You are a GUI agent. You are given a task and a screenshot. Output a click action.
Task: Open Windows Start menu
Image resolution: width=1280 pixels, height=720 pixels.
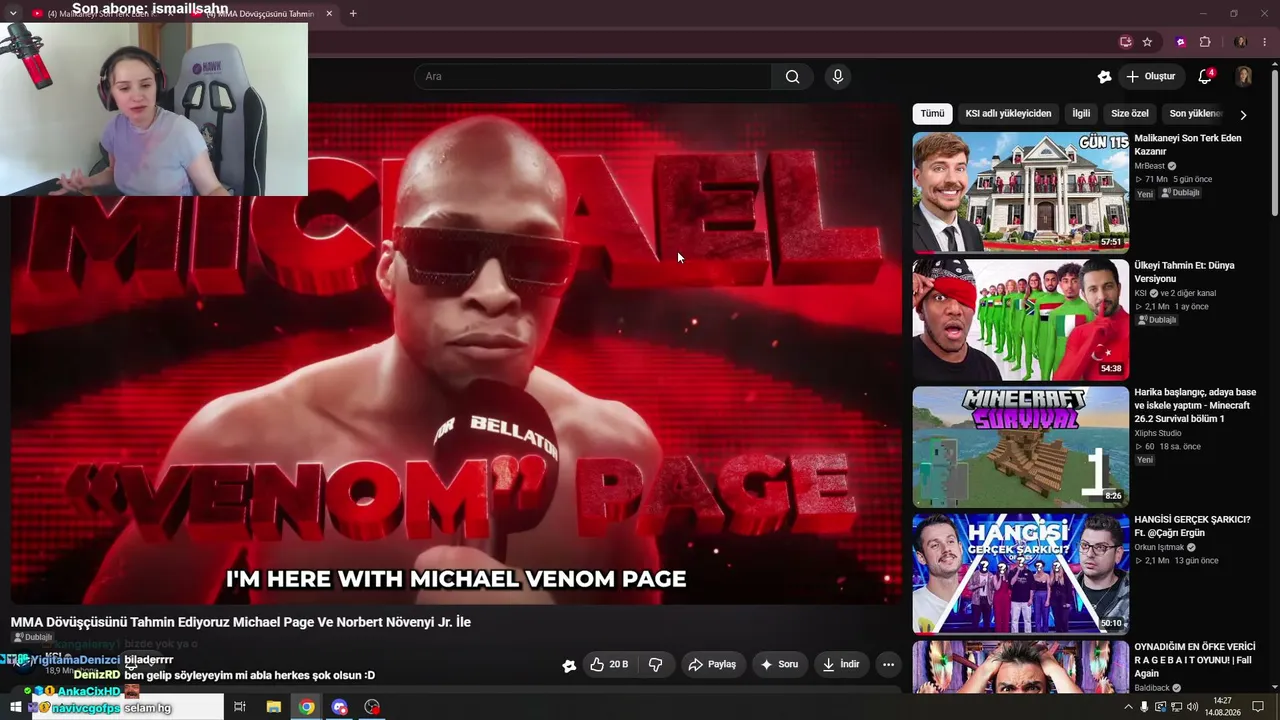(x=15, y=707)
